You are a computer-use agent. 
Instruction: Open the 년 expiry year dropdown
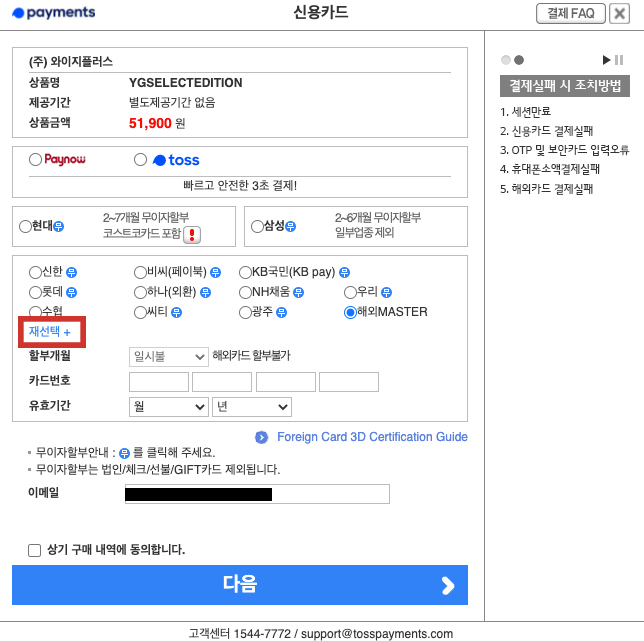[x=251, y=406]
